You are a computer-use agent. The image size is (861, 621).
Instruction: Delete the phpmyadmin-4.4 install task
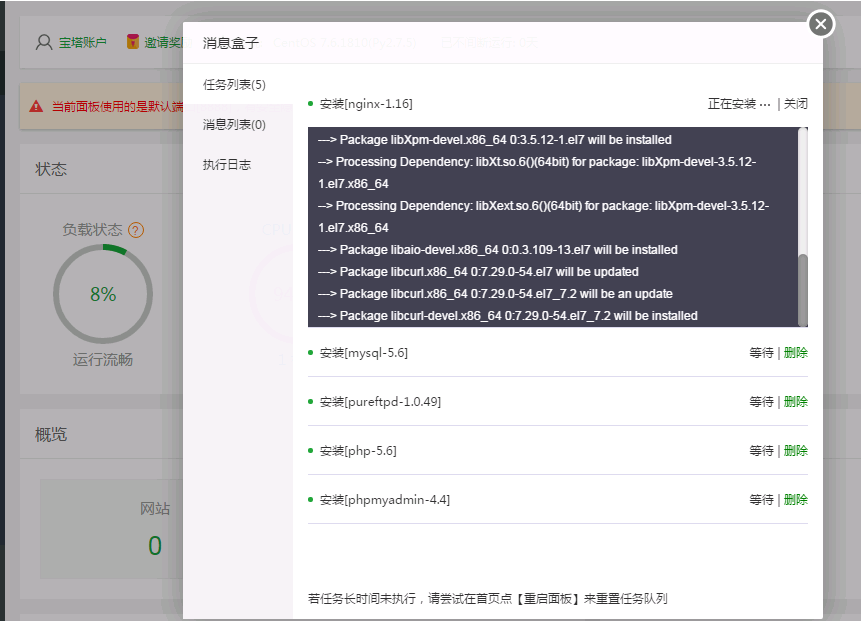click(x=796, y=500)
